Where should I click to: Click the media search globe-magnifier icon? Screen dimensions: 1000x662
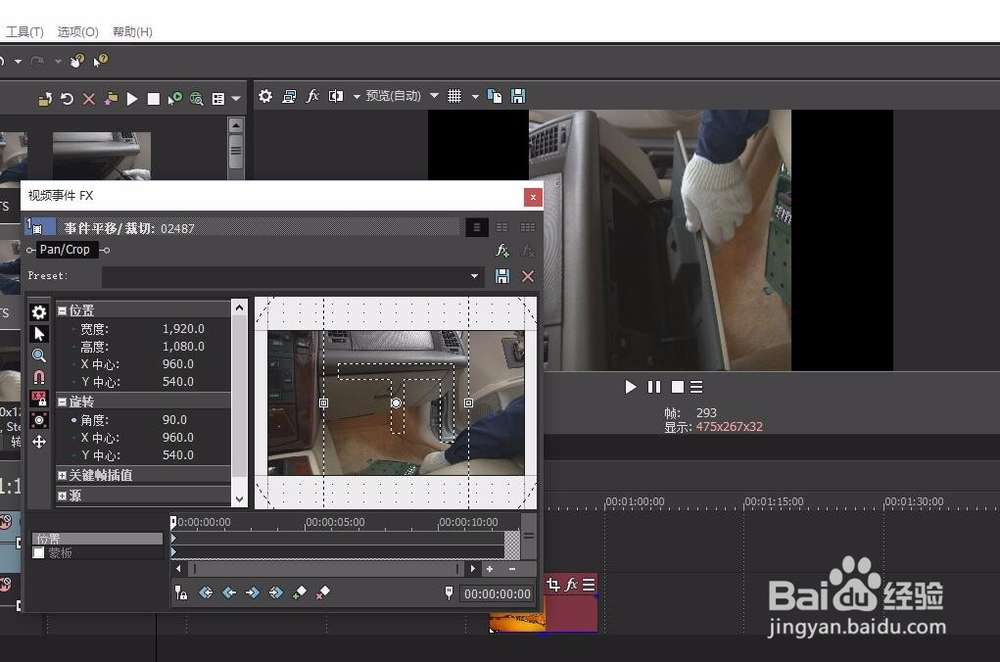196,99
